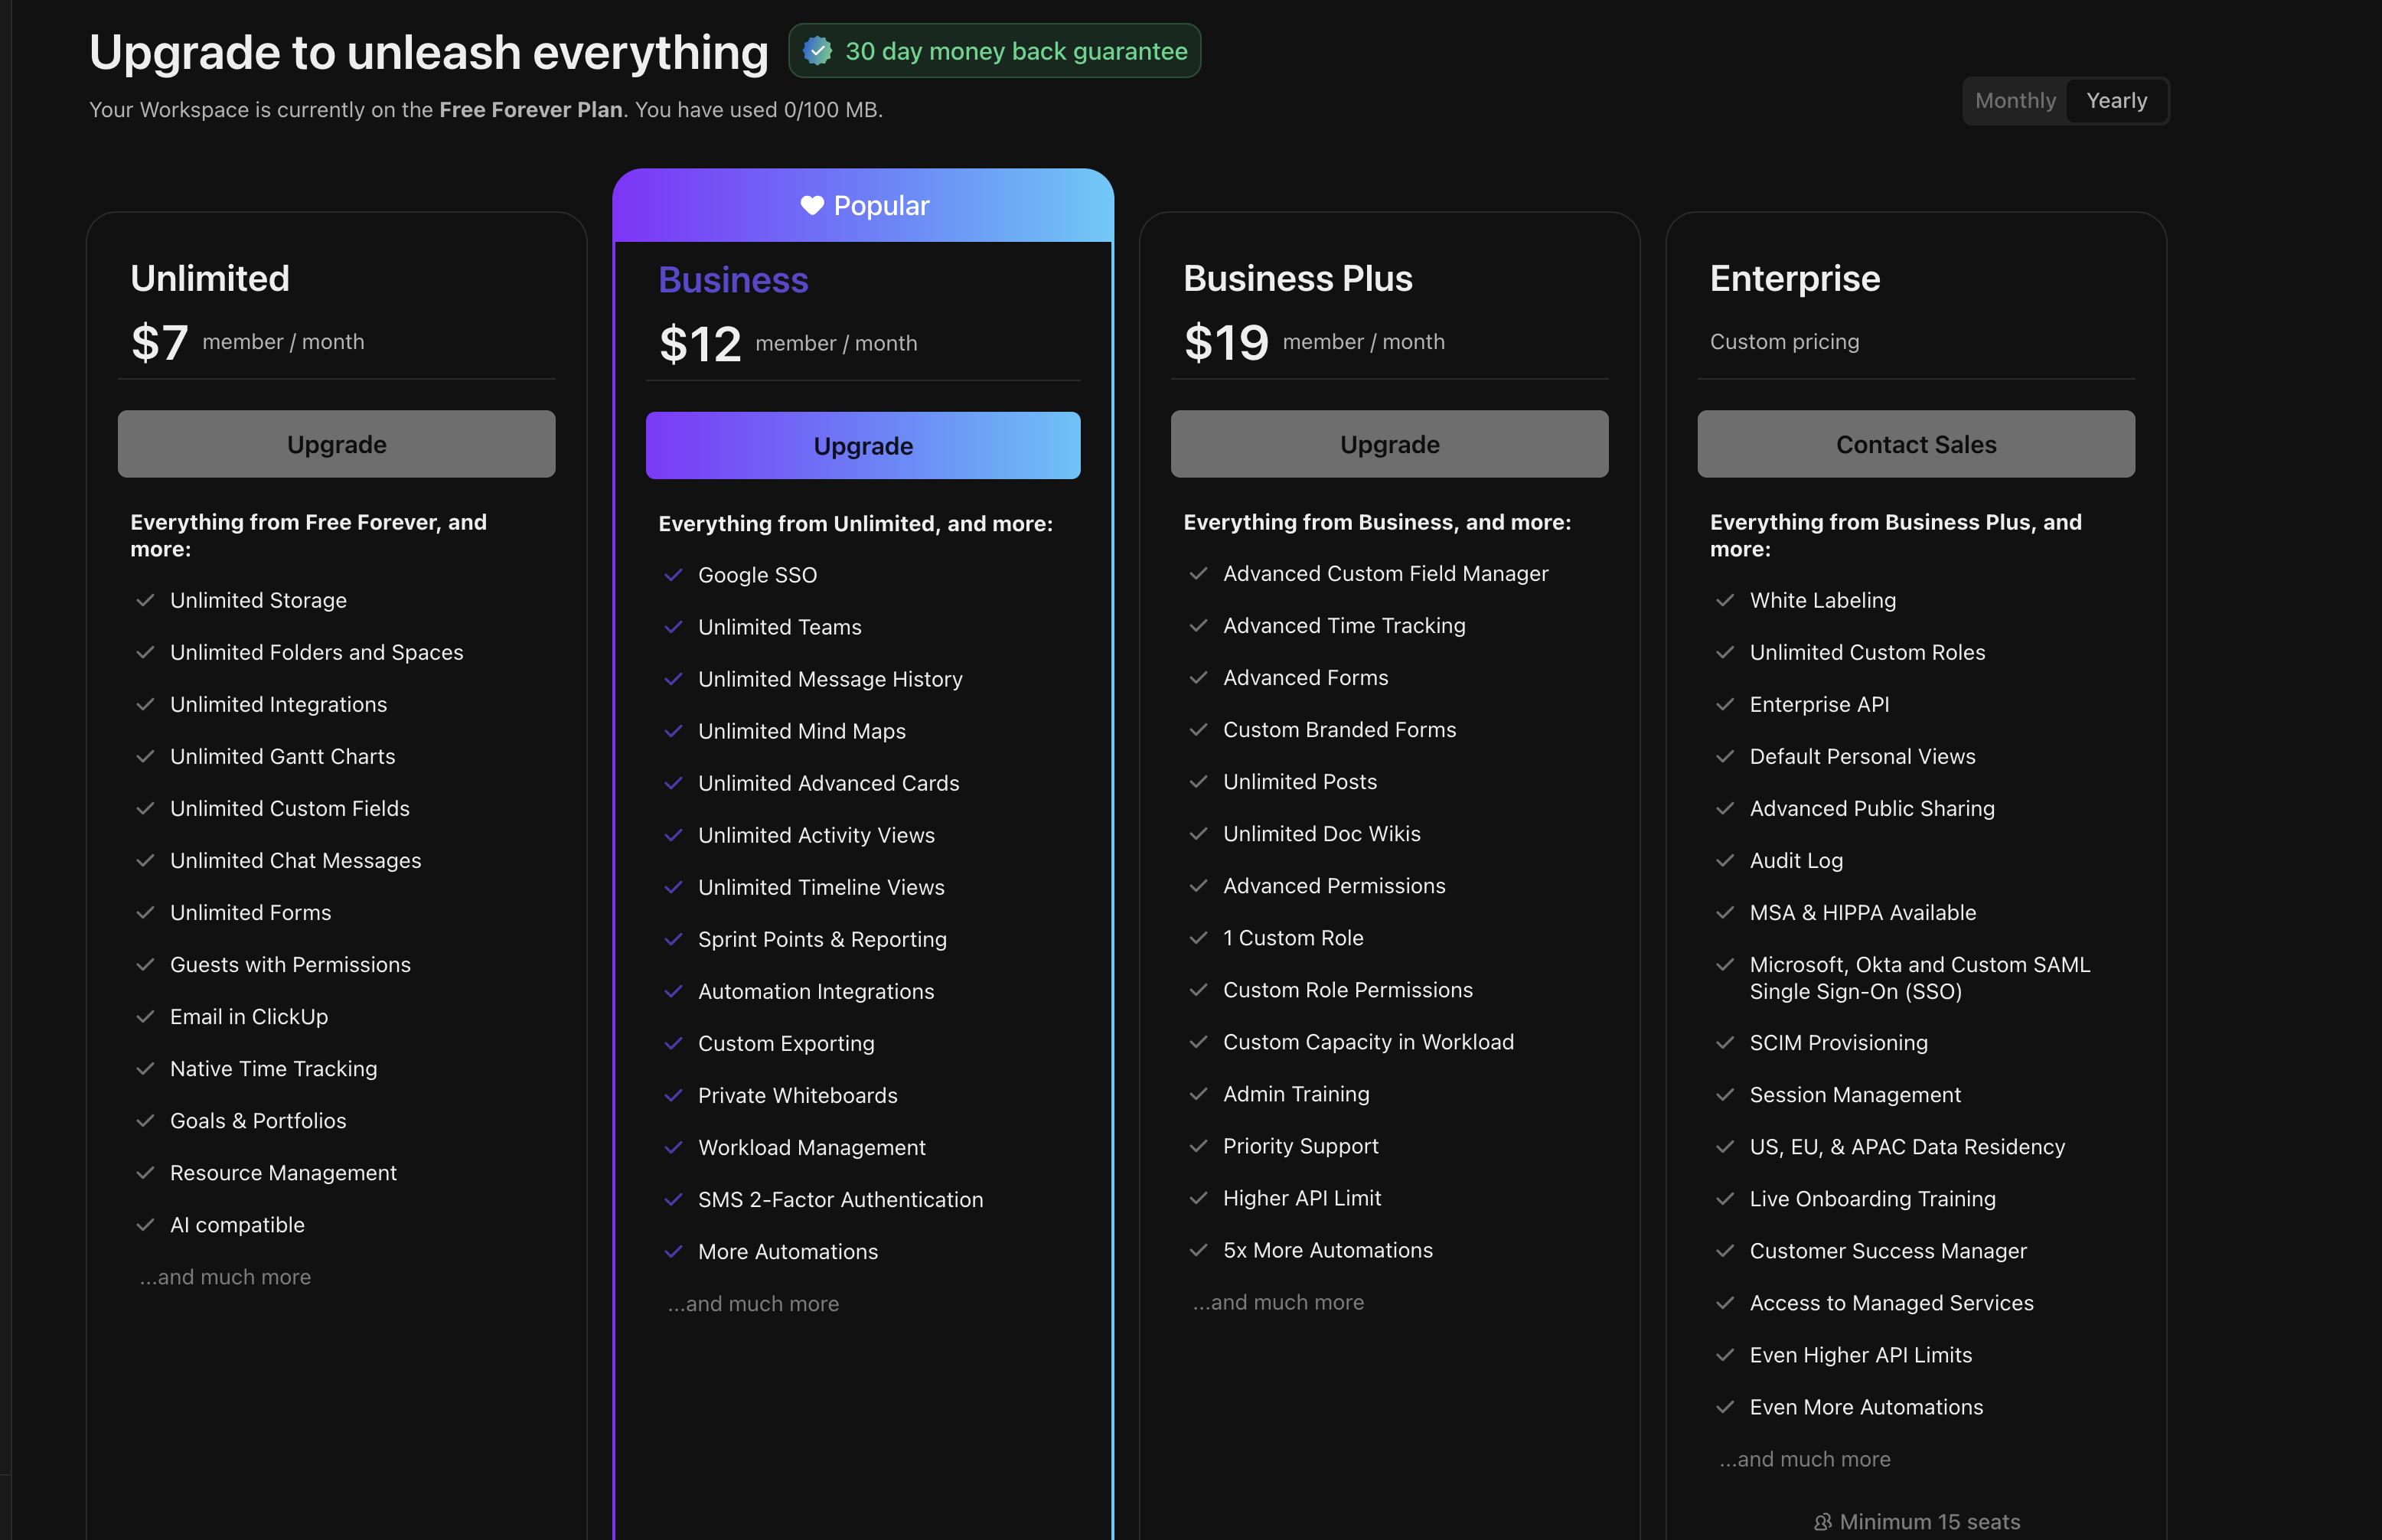Click Custom pricing text
Image resolution: width=2382 pixels, height=1540 pixels.
pos(1784,342)
